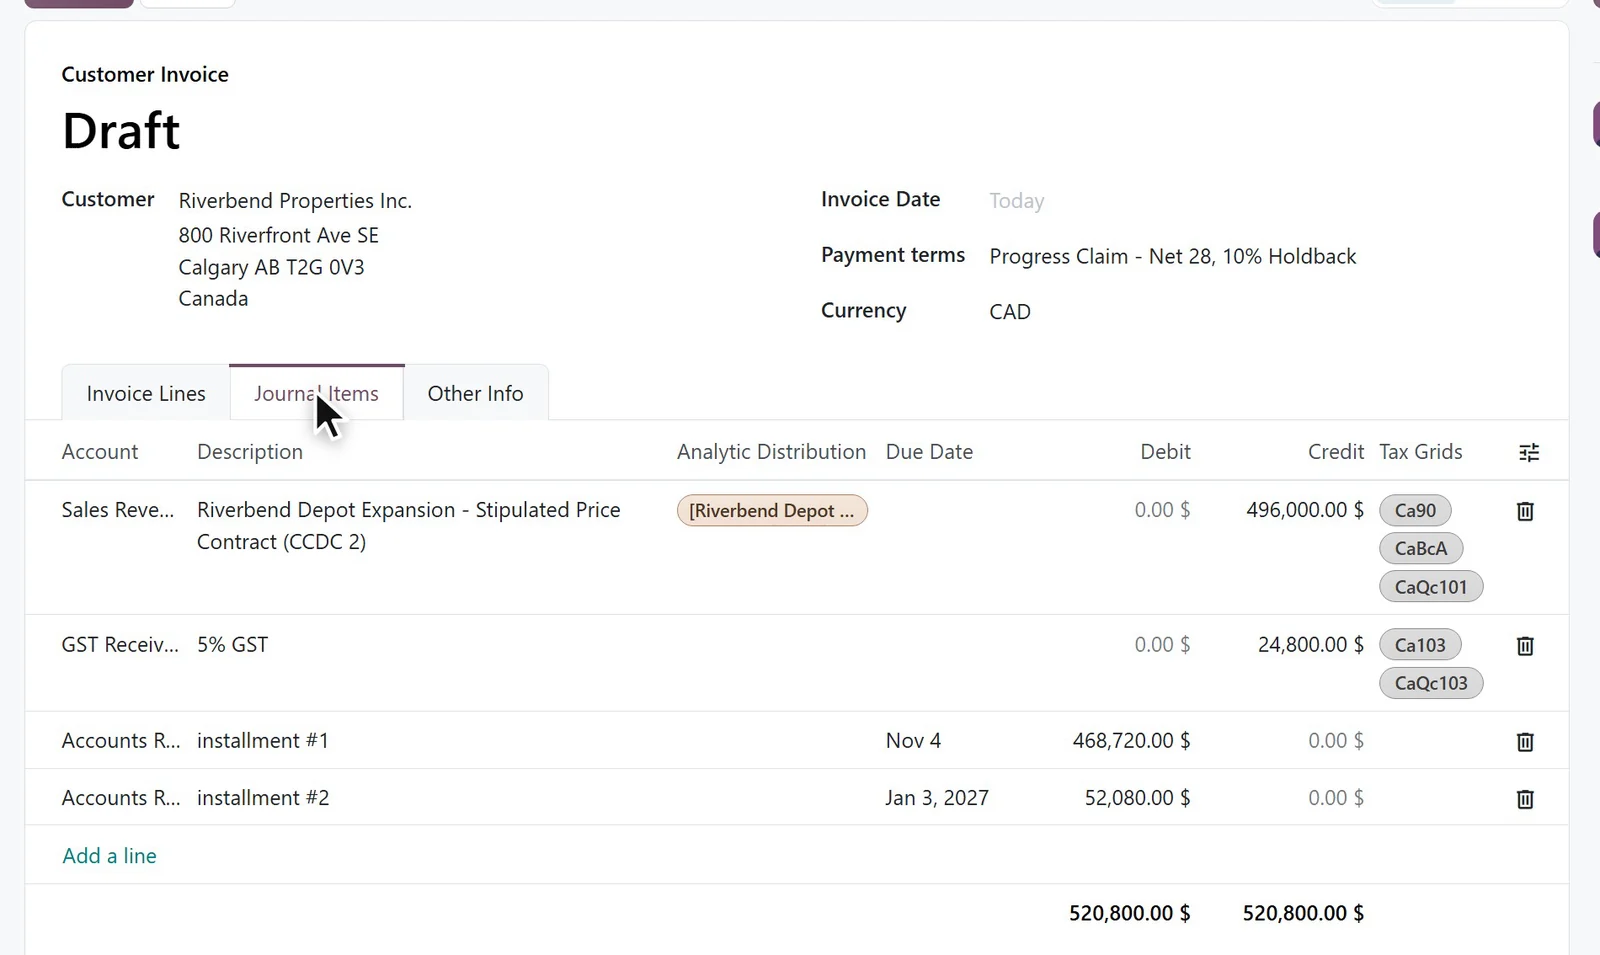Delete the installment #1 line
Viewport: 1600px width, 955px height.
pyautogui.click(x=1525, y=742)
